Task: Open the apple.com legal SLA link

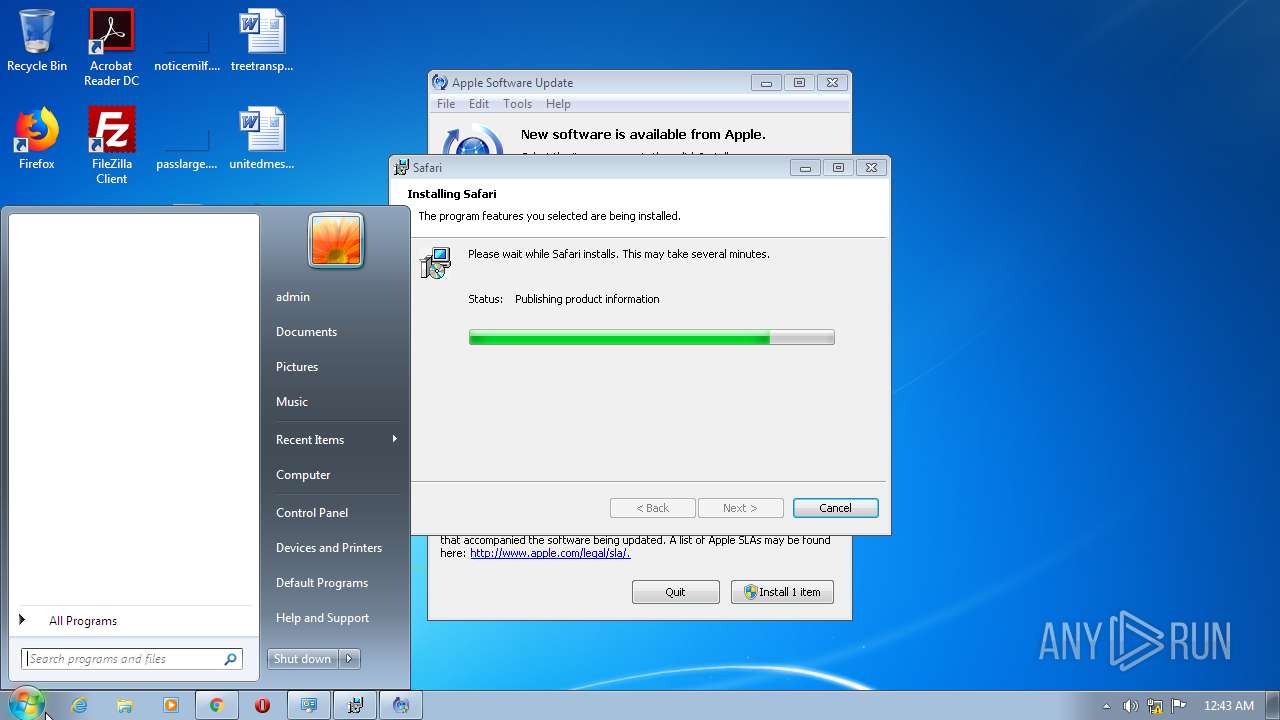Action: (x=550, y=553)
